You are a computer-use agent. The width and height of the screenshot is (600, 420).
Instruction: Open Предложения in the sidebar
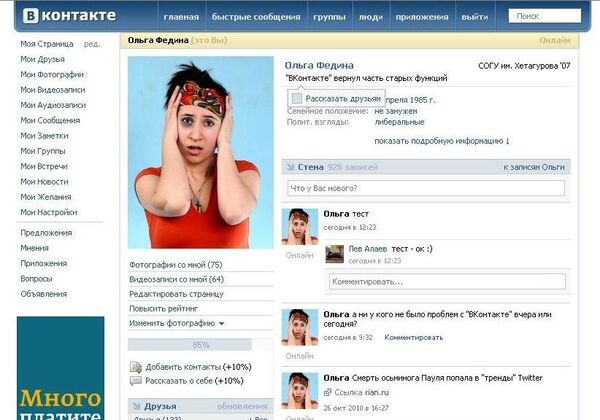46,233
